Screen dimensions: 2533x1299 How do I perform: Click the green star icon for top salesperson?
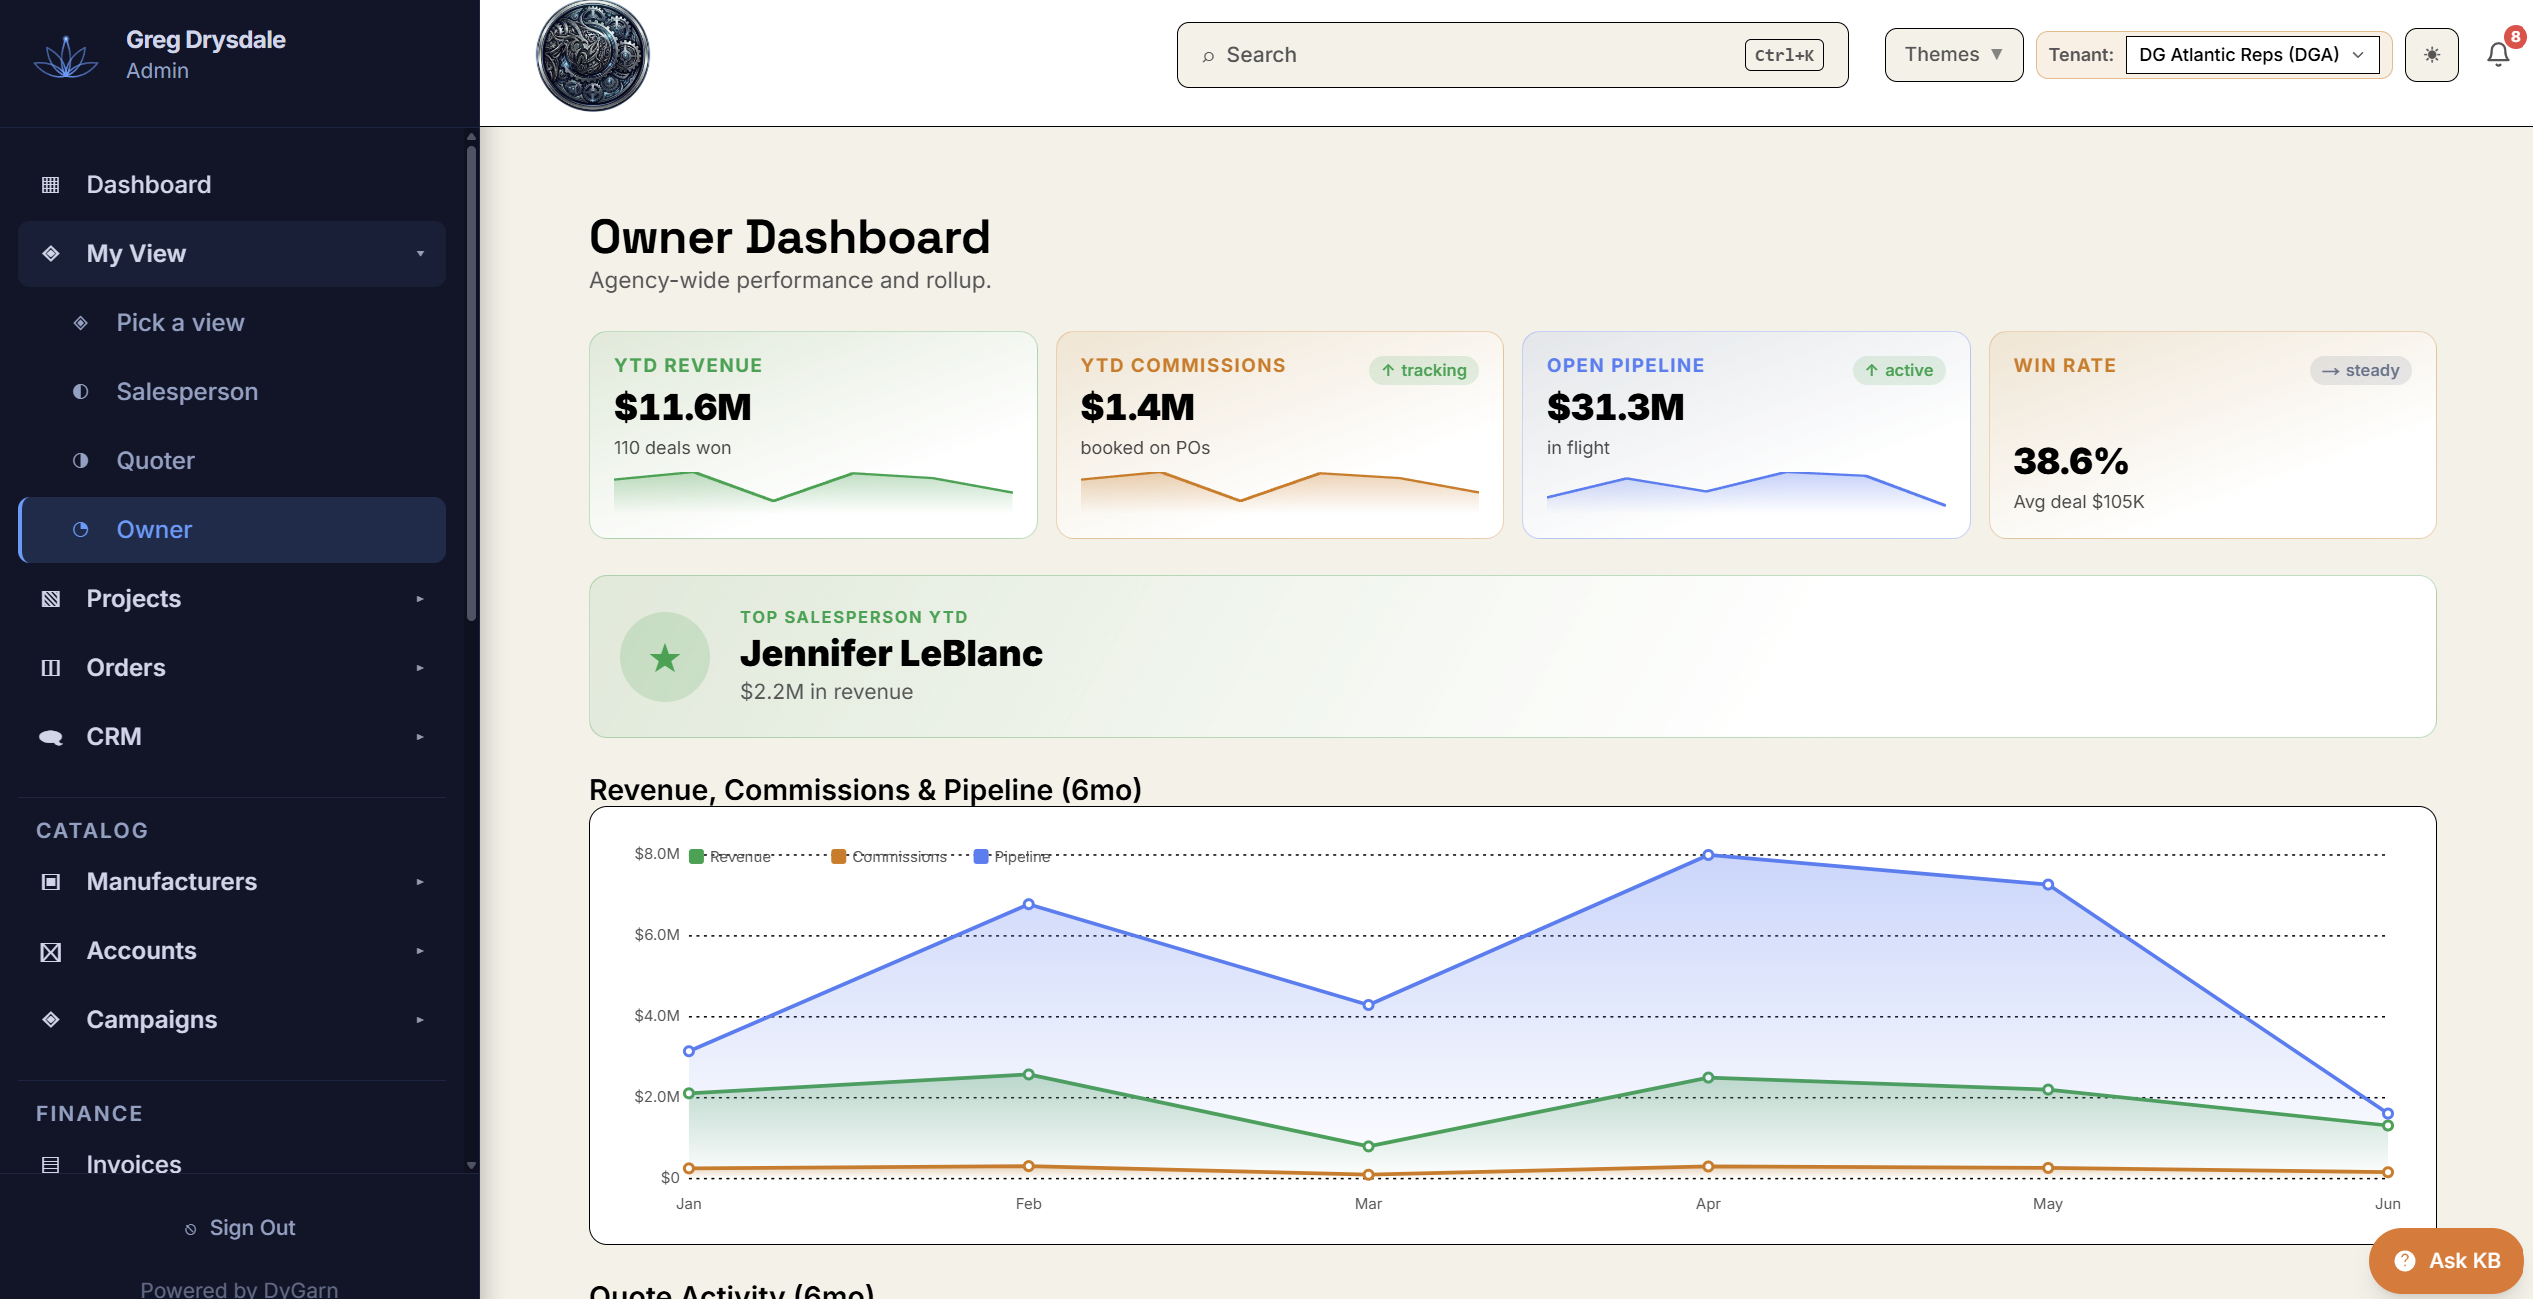pyautogui.click(x=665, y=658)
